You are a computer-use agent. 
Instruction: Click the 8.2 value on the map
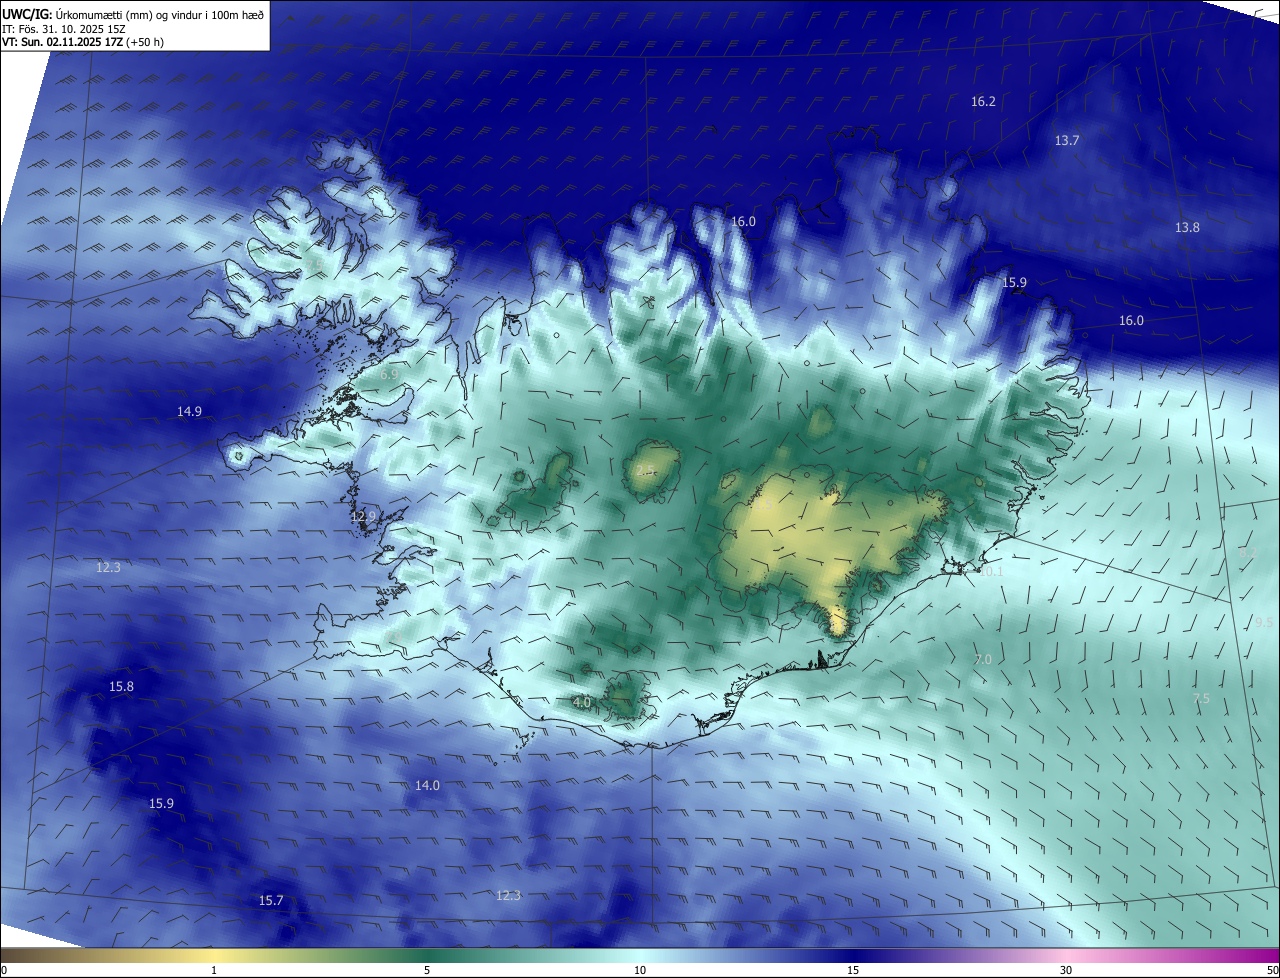pos(1248,553)
